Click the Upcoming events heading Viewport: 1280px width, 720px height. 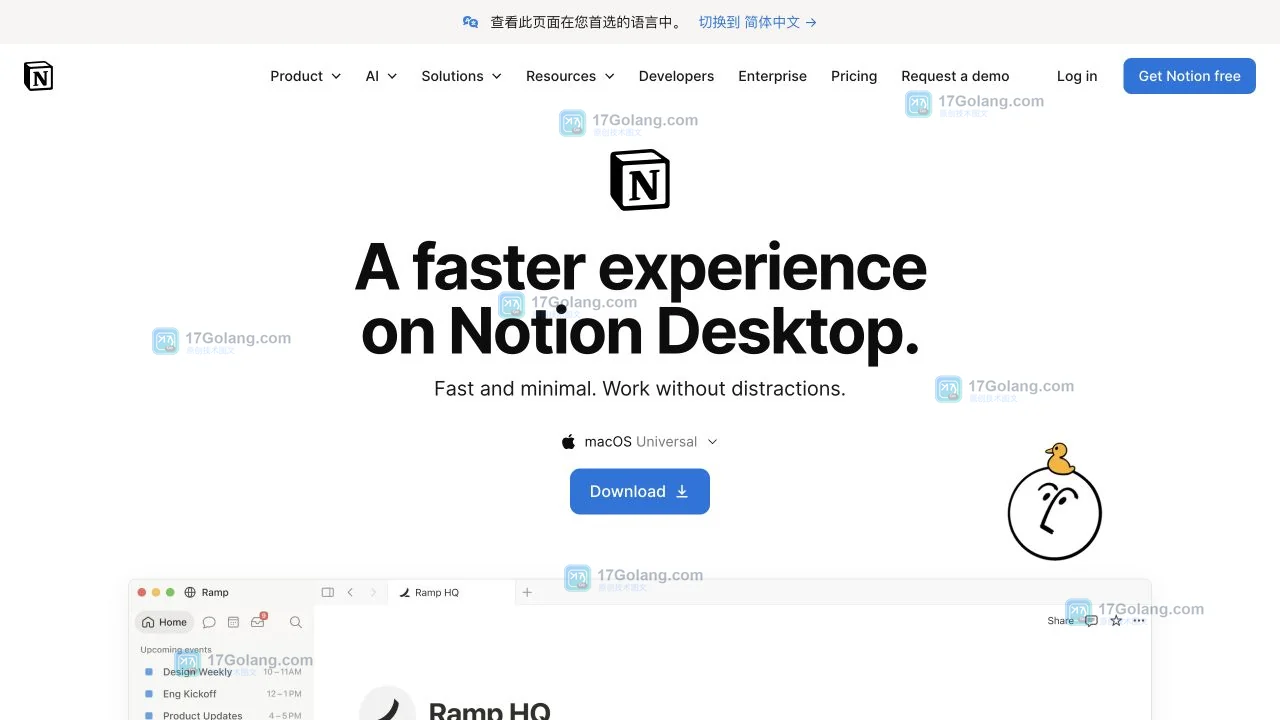[x=176, y=650]
